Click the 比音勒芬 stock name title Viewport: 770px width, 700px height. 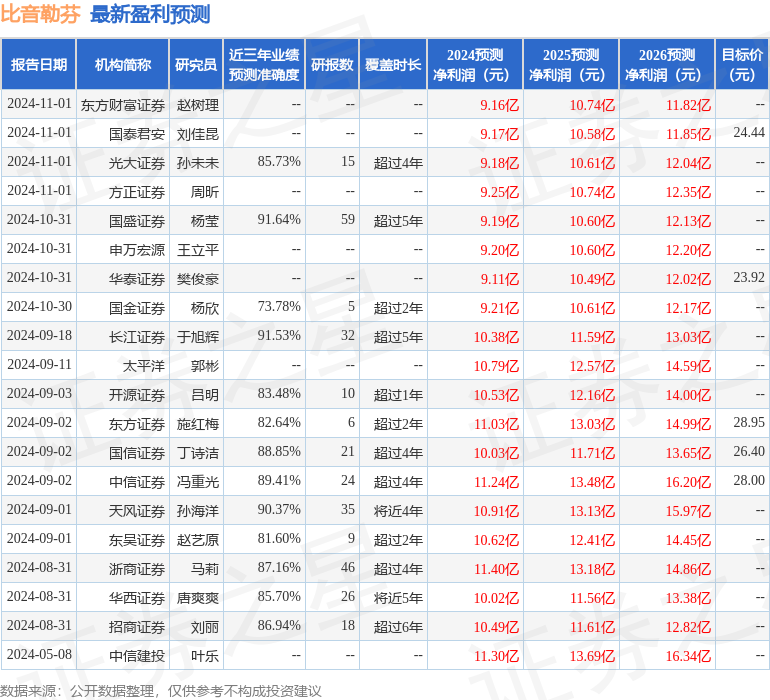pyautogui.click(x=41, y=14)
